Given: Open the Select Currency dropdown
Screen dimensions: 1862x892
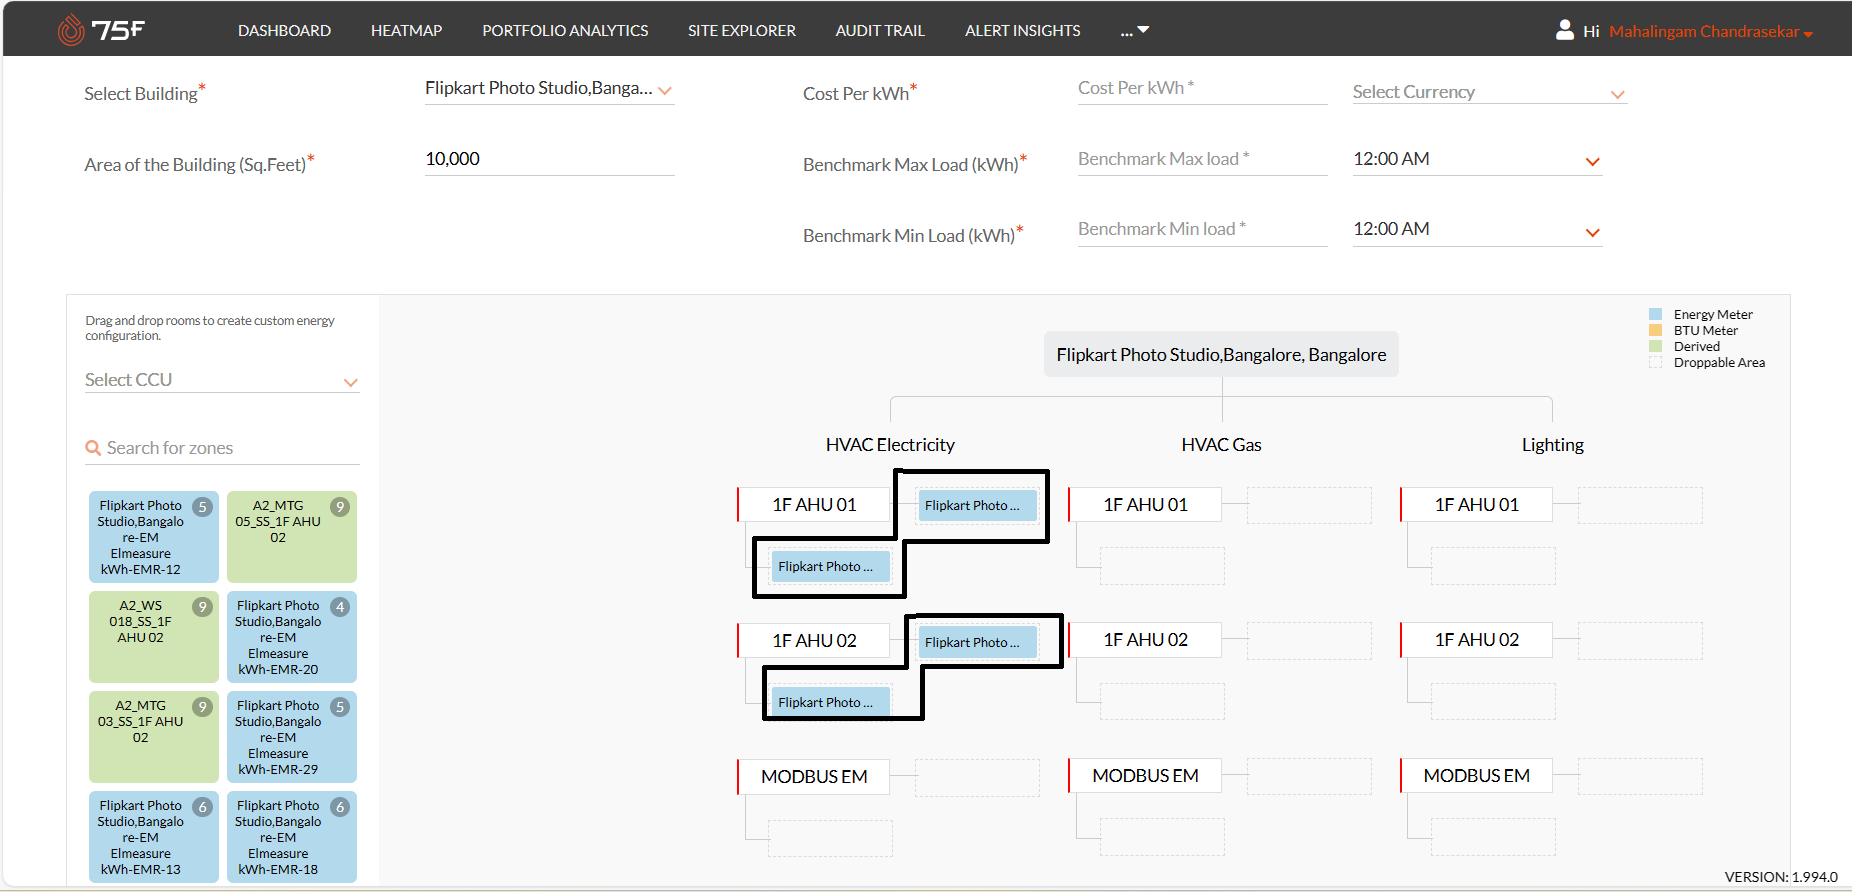Looking at the screenshot, I should 1489,92.
